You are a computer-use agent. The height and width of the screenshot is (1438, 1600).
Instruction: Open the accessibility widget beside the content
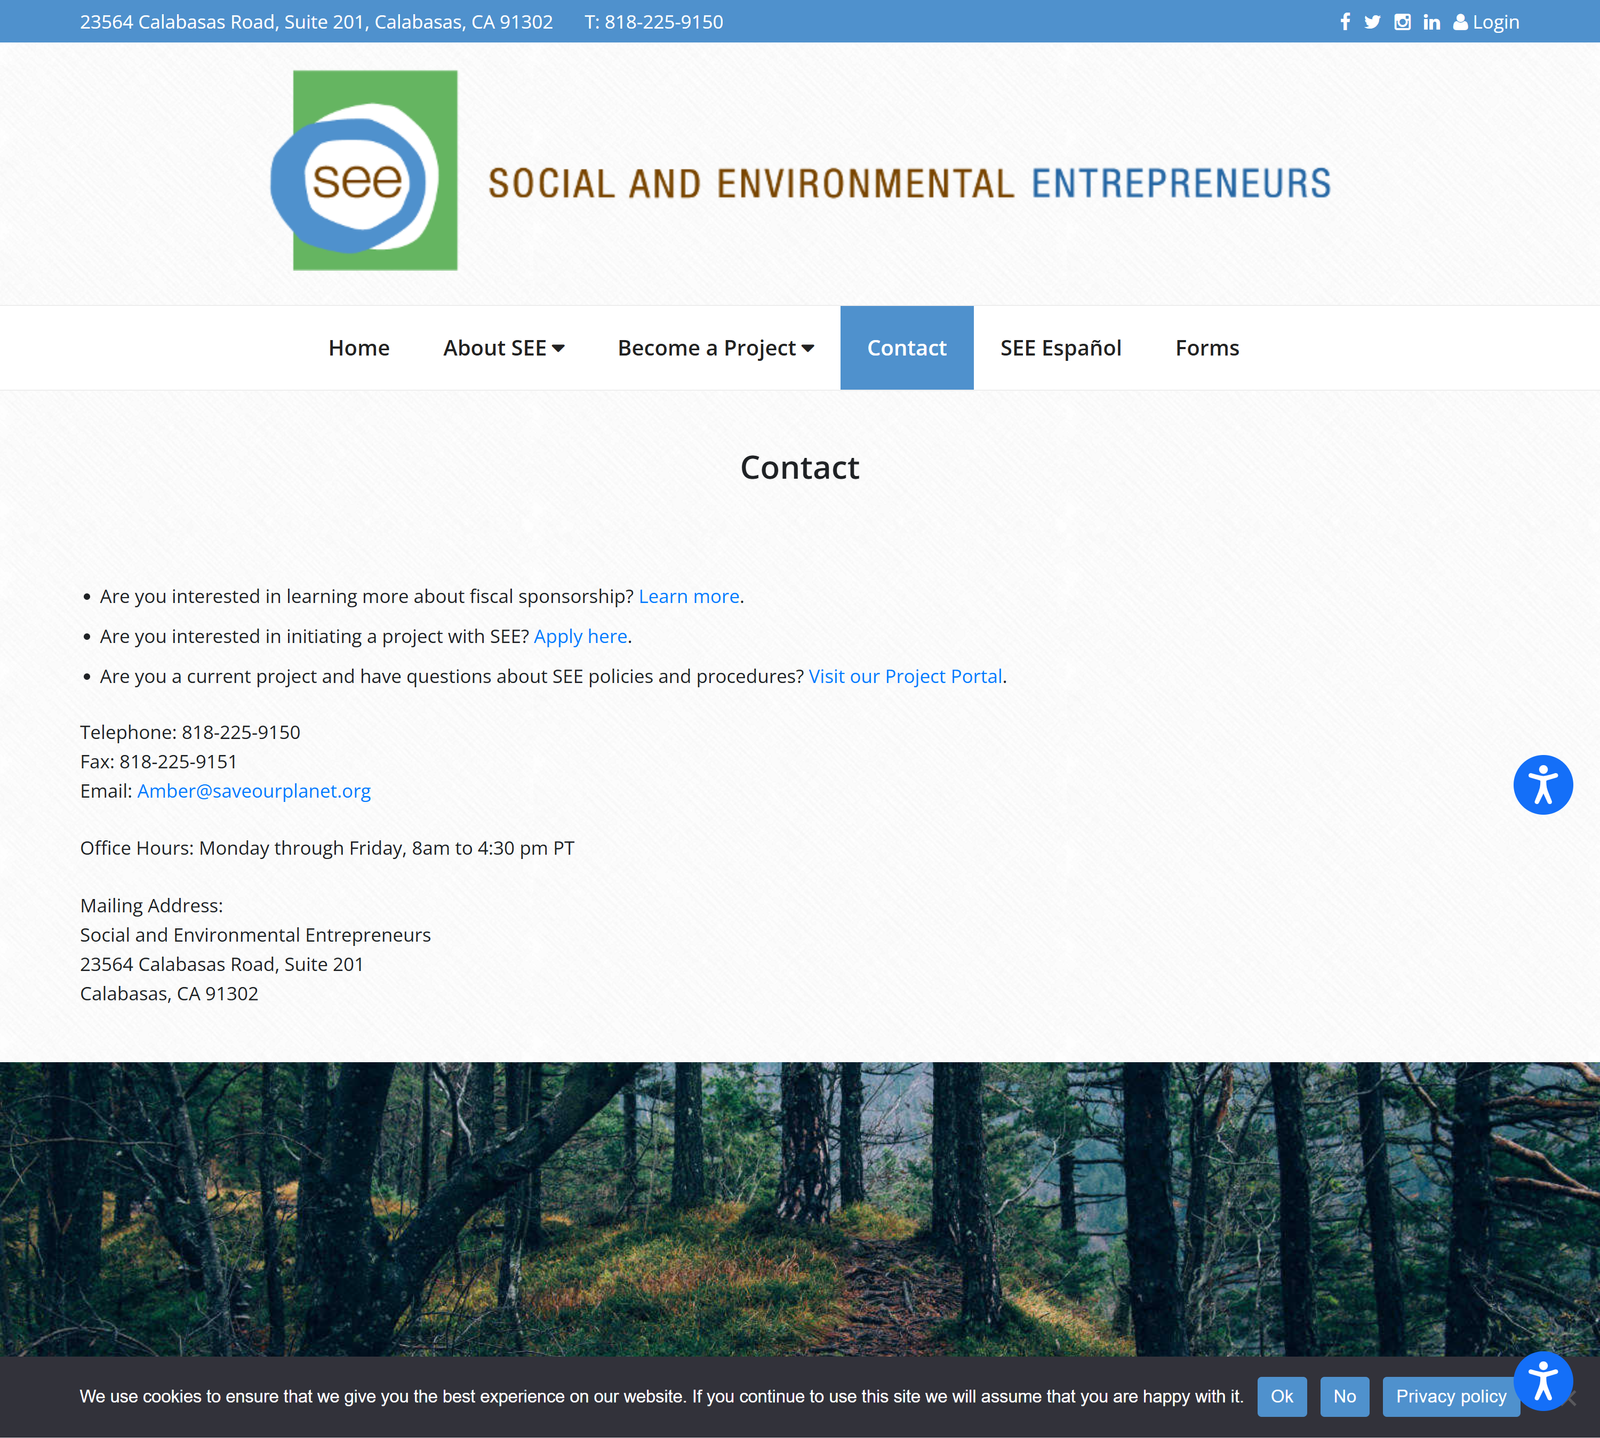pyautogui.click(x=1543, y=785)
